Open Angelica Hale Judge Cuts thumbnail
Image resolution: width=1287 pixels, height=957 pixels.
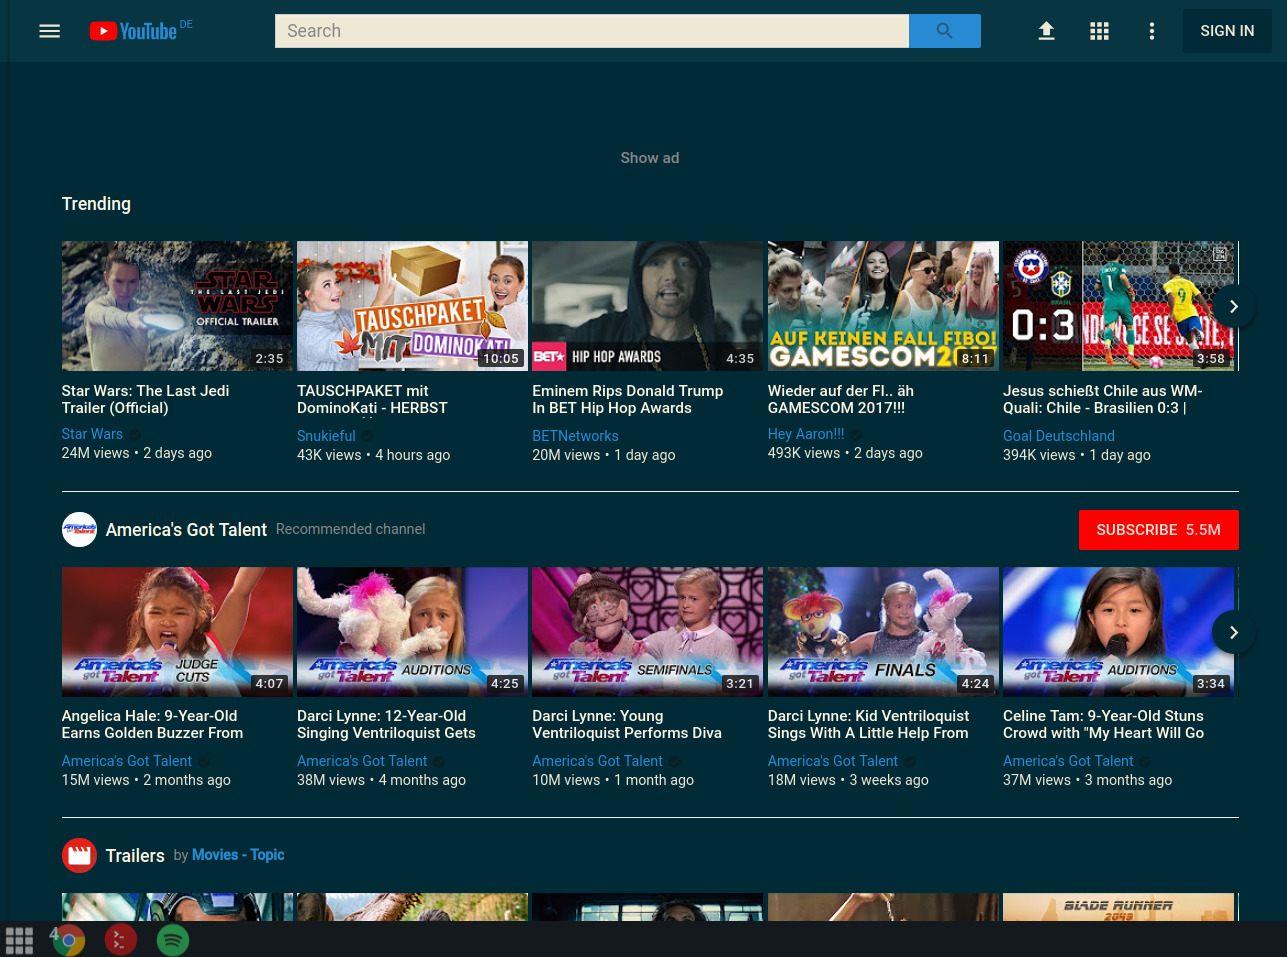coord(177,632)
